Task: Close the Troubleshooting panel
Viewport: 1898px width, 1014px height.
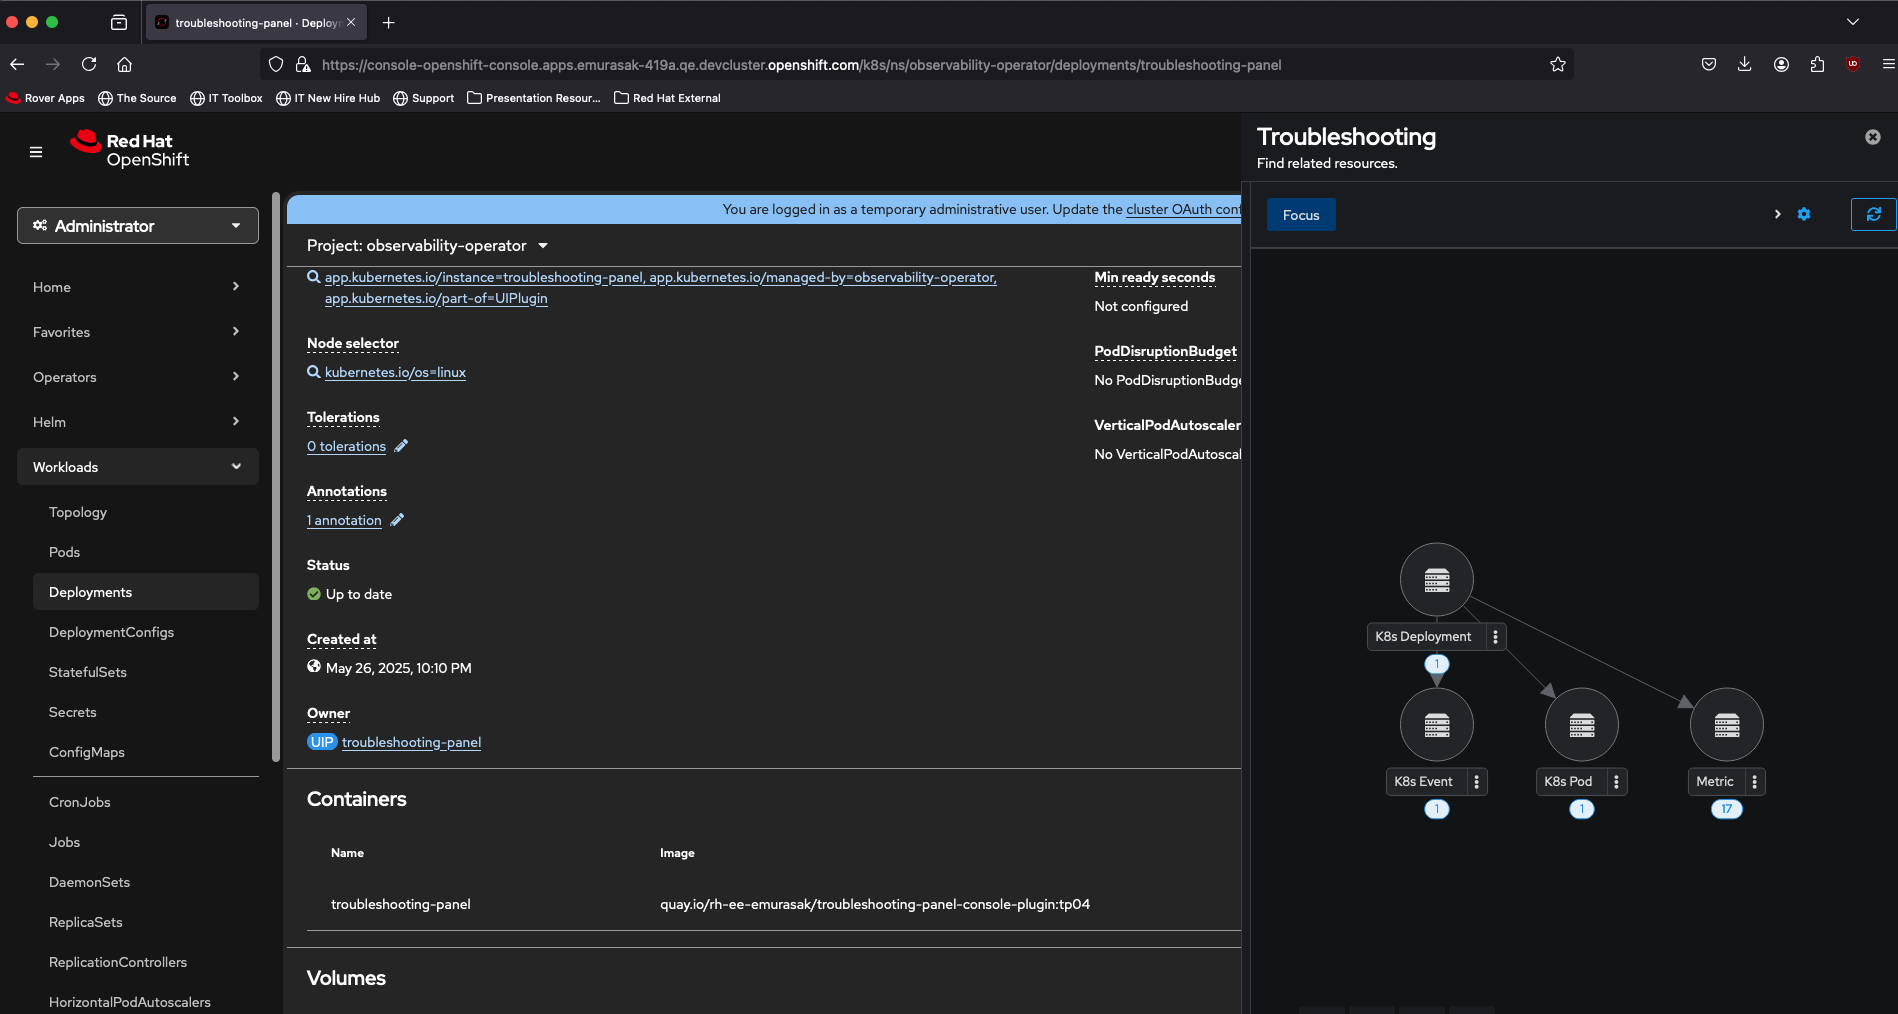Action: (x=1873, y=137)
